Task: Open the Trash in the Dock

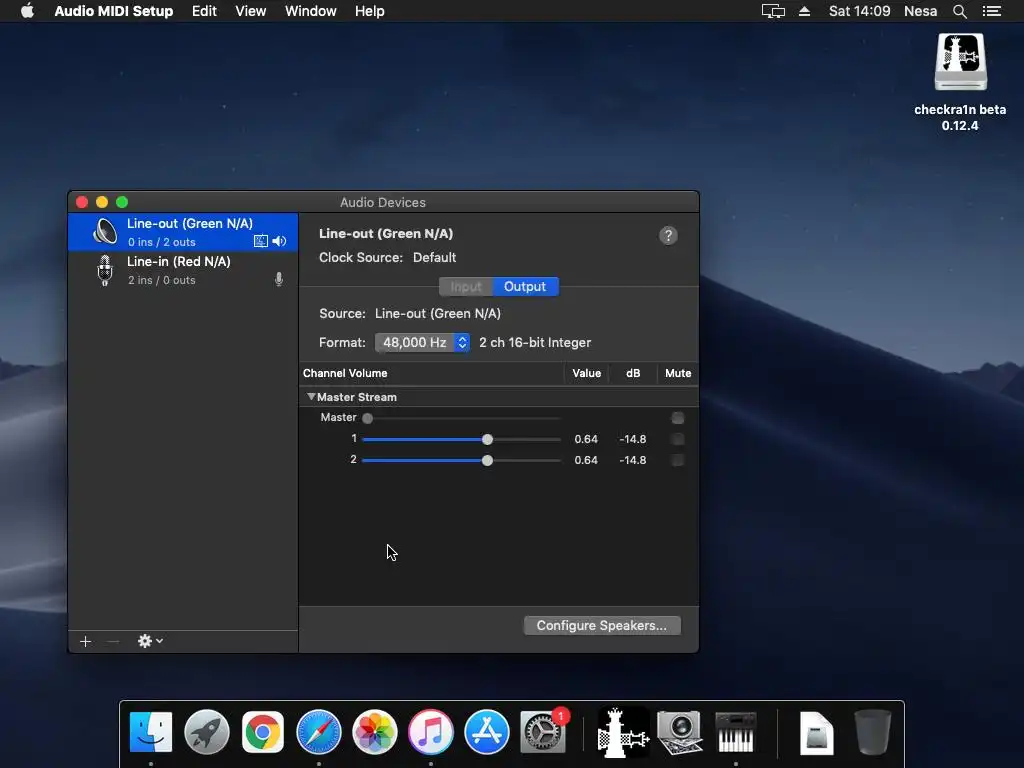Action: click(x=872, y=732)
